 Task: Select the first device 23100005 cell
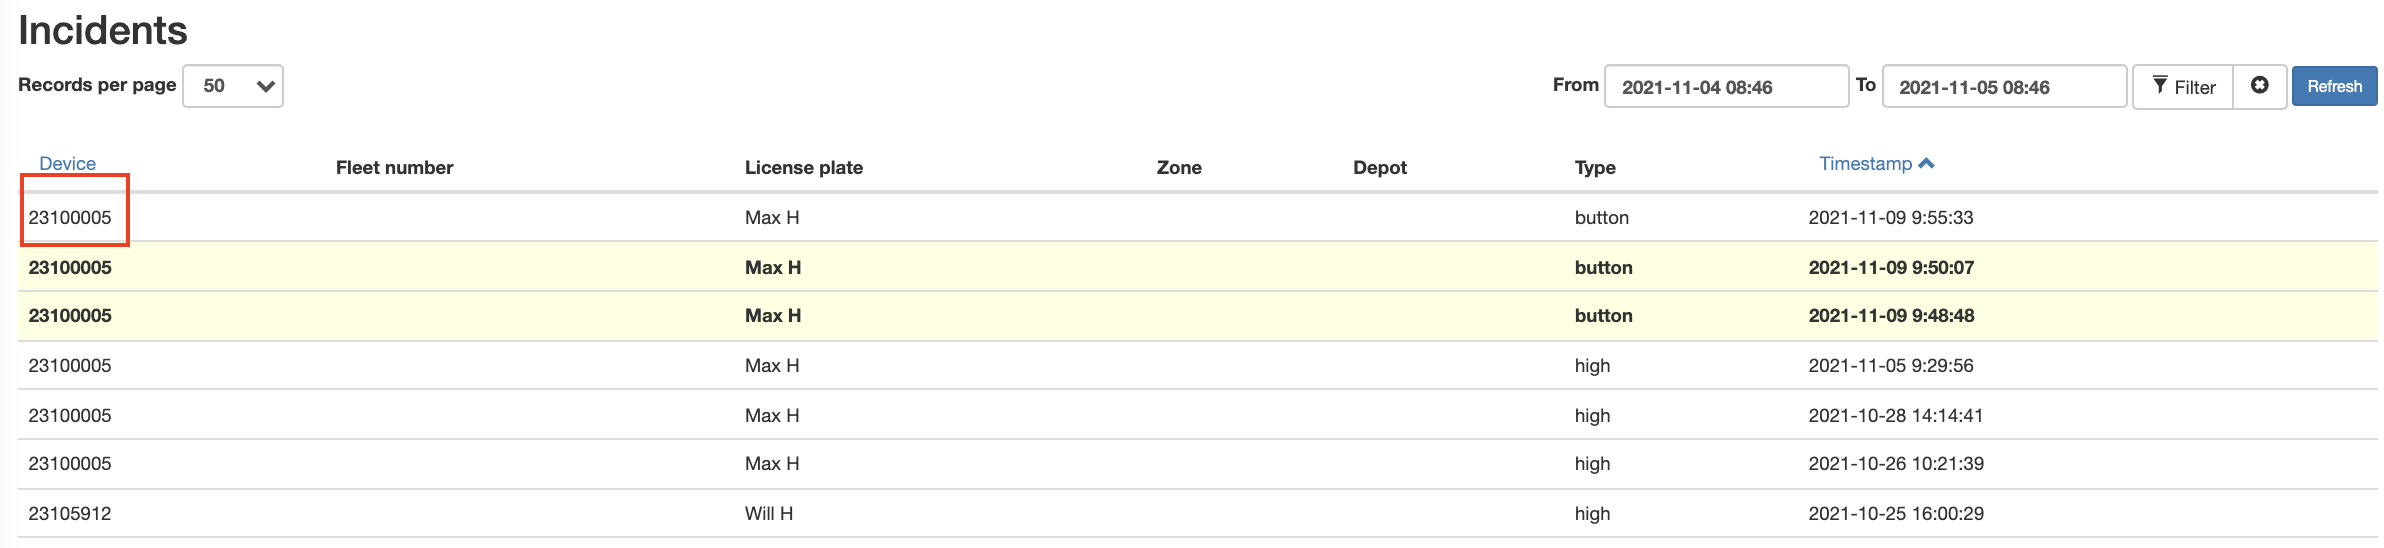[70, 217]
